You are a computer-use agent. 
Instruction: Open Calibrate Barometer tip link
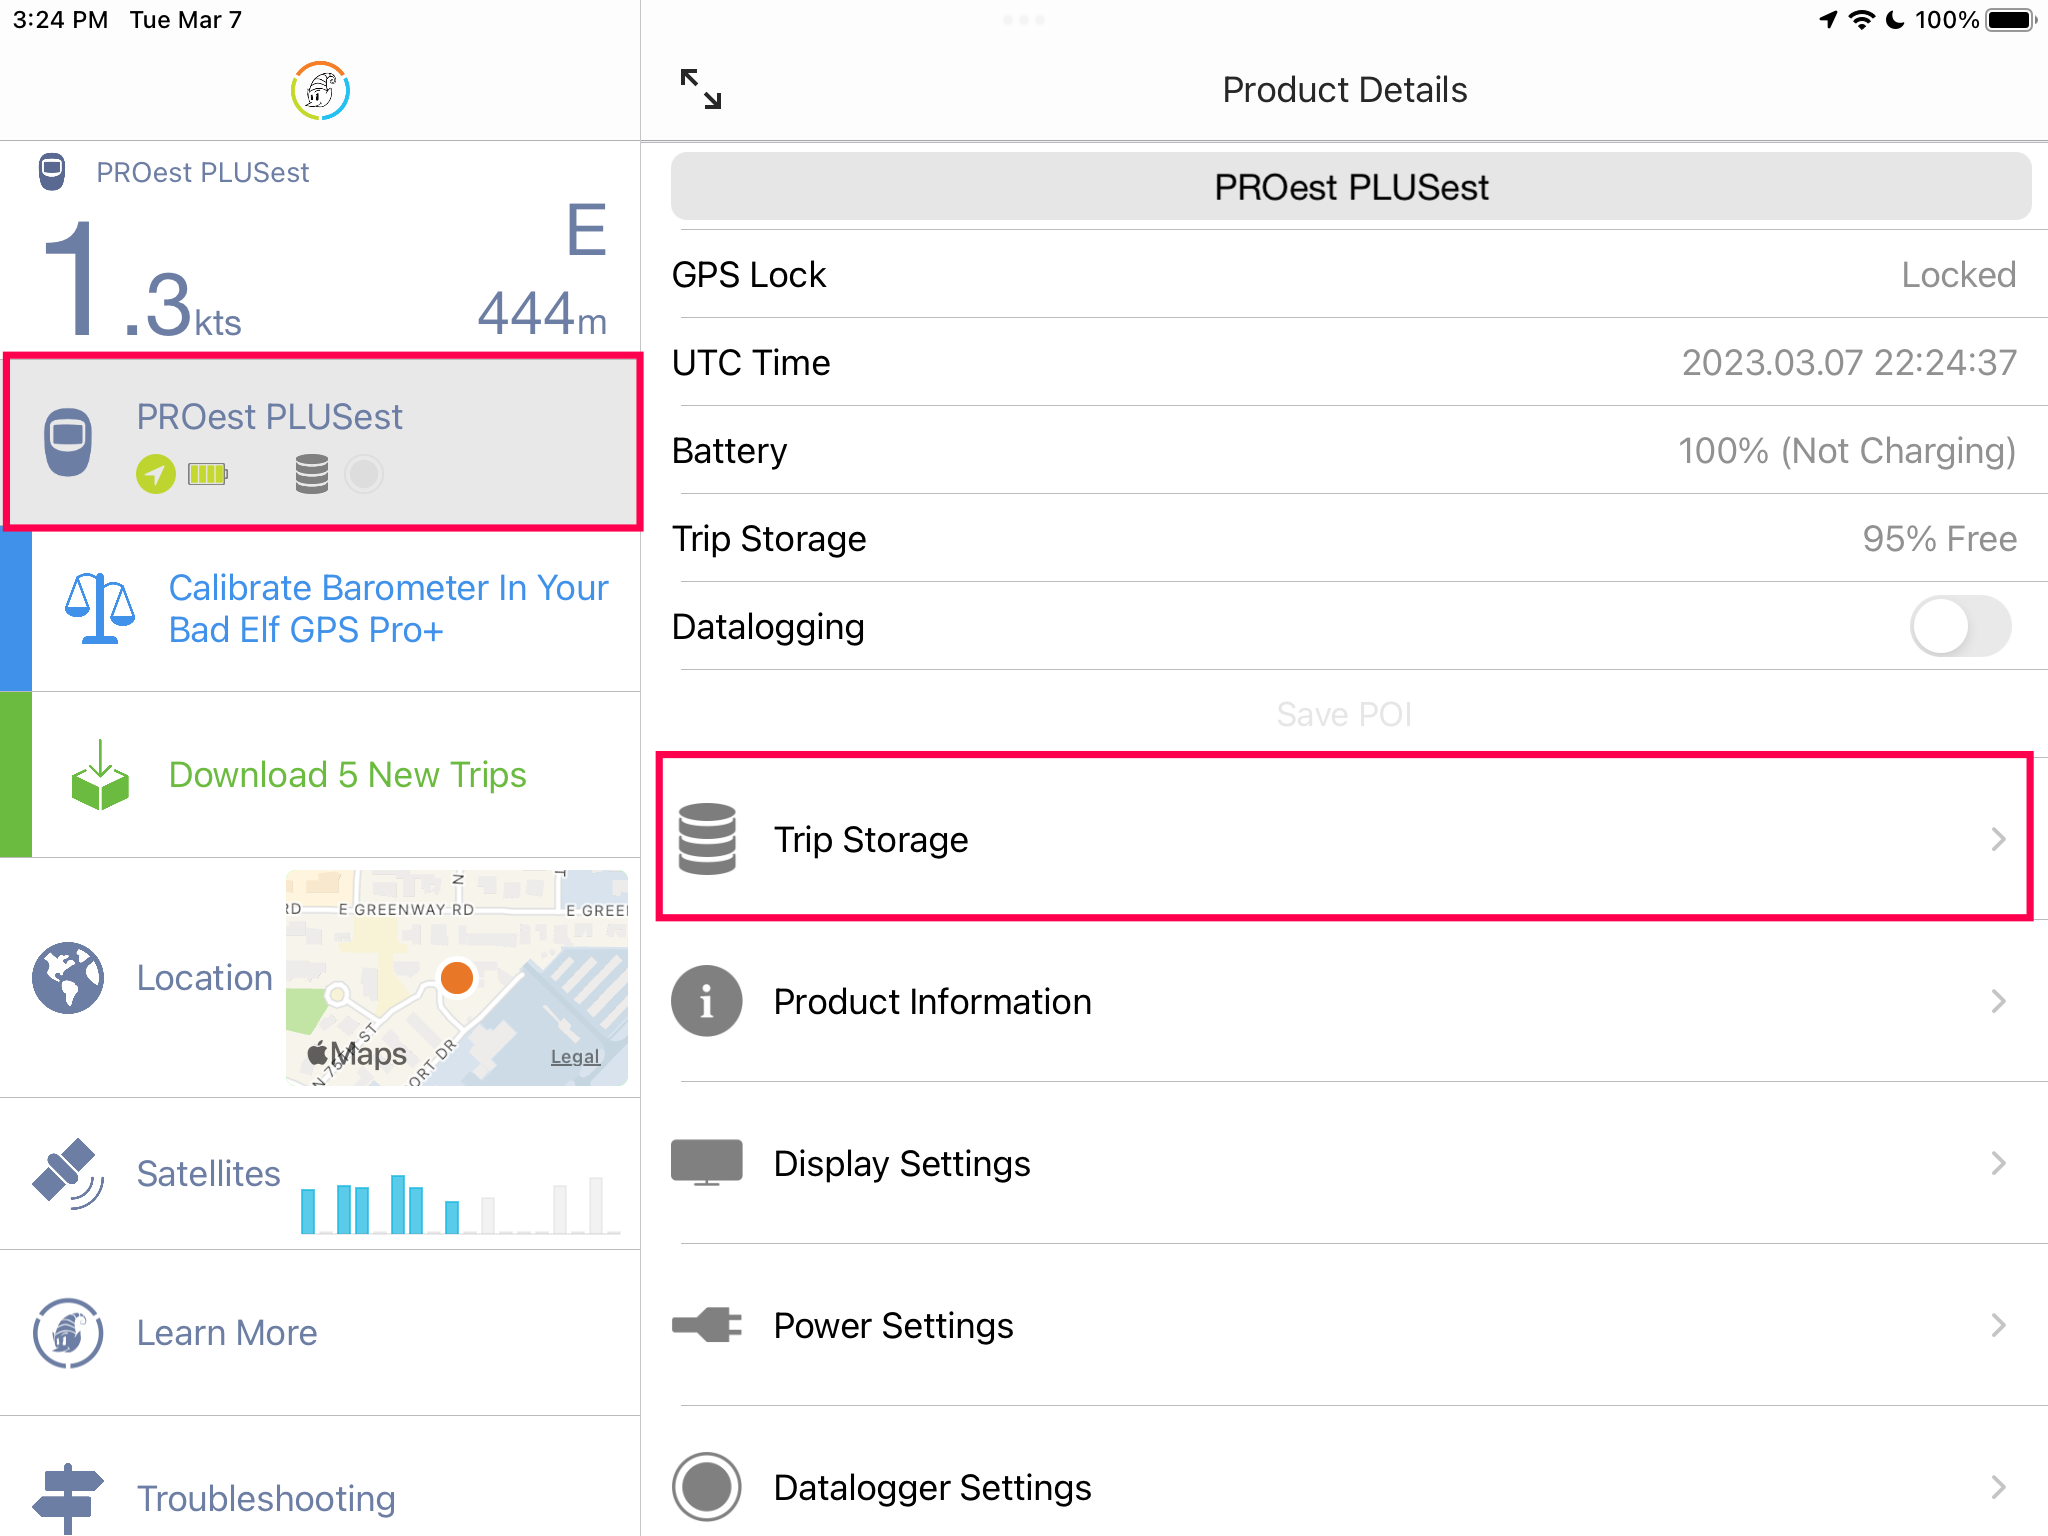(x=387, y=608)
